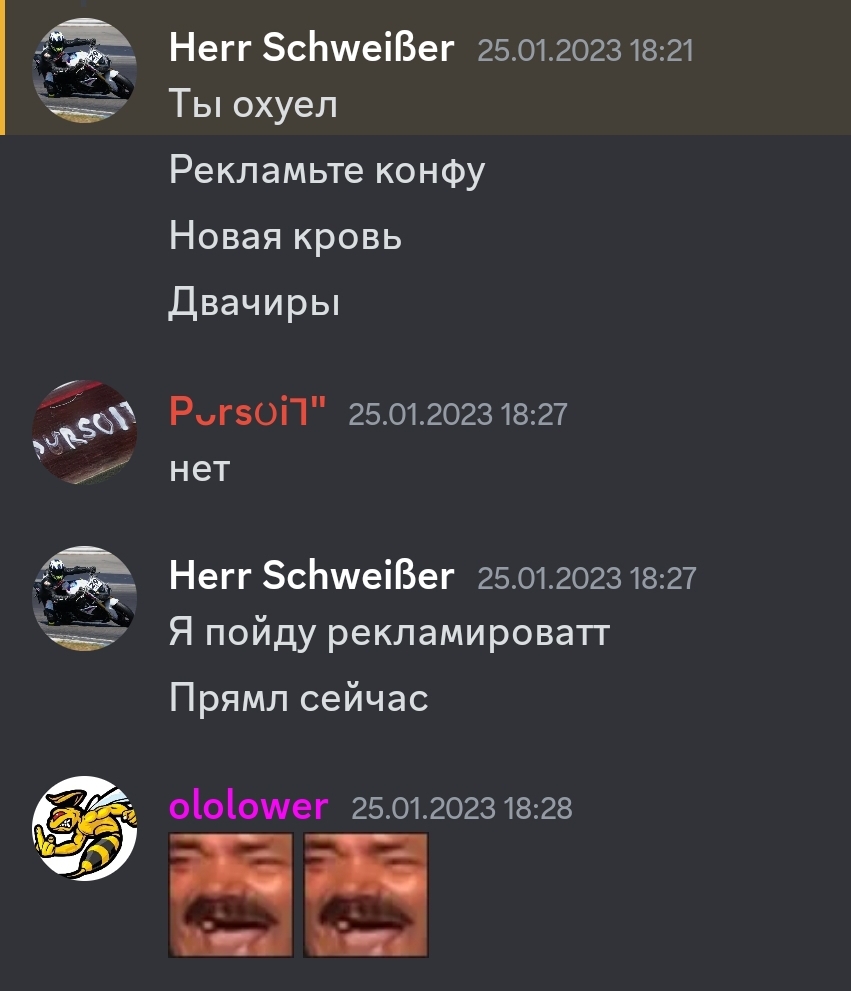Select the second laughing man emoji
Viewport: 851px width, 991px height.
coord(365,895)
